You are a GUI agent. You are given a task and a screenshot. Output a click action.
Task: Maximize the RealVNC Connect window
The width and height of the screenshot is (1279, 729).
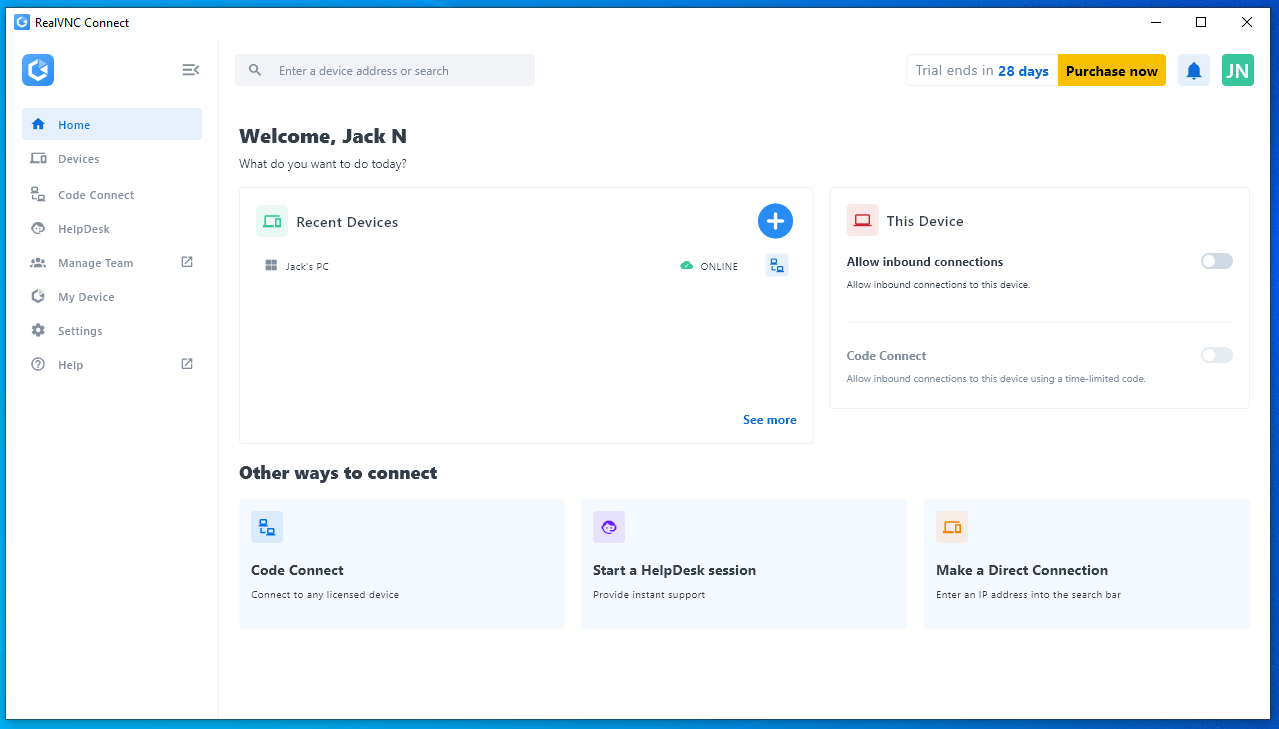pyautogui.click(x=1201, y=22)
